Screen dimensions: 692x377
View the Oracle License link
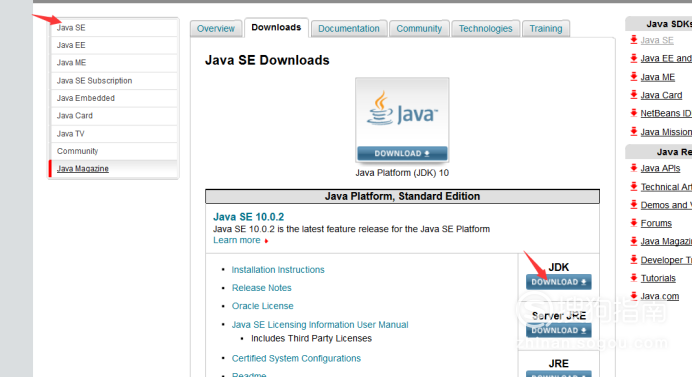(x=263, y=306)
